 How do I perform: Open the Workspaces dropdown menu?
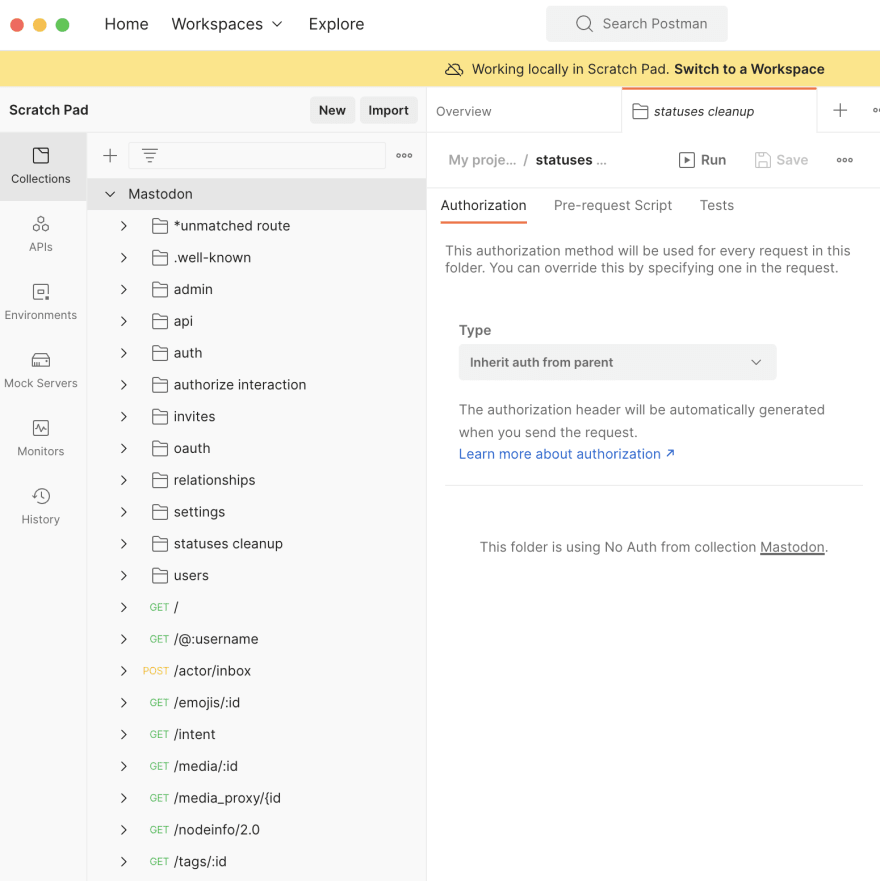pos(226,24)
